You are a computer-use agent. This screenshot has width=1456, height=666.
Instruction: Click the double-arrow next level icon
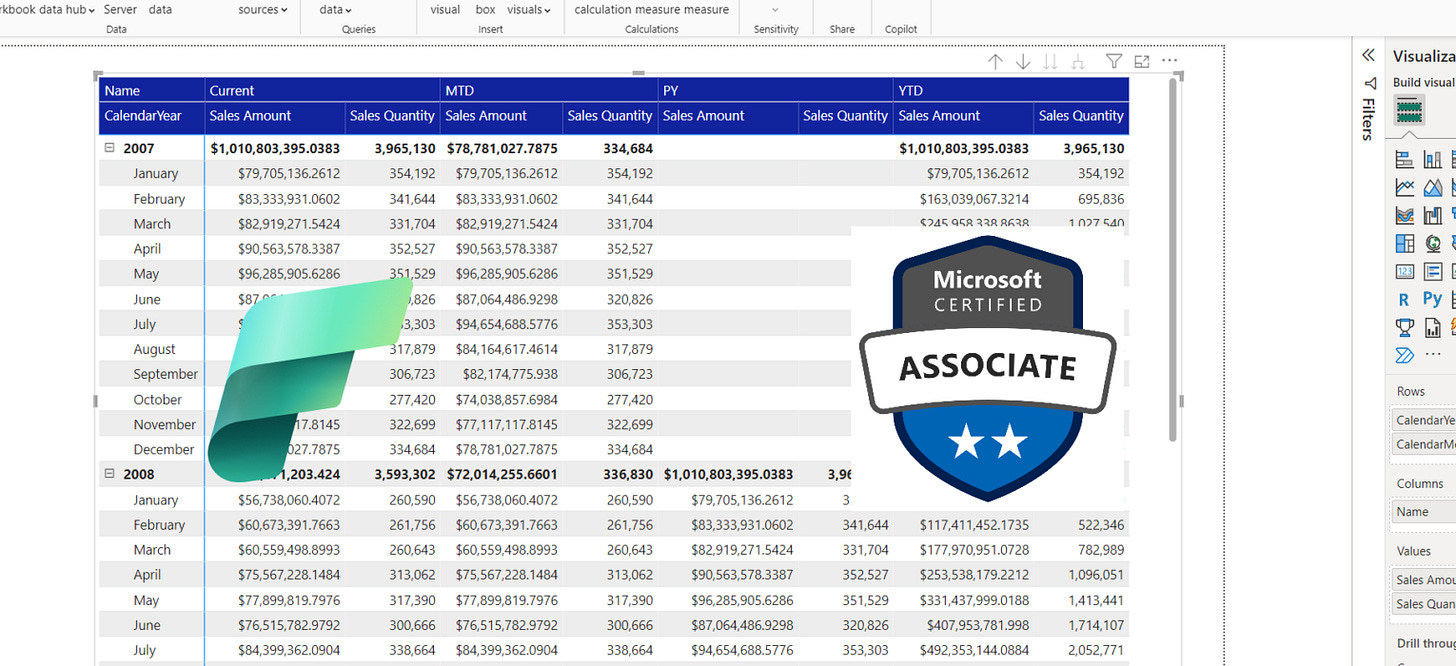pos(1050,62)
